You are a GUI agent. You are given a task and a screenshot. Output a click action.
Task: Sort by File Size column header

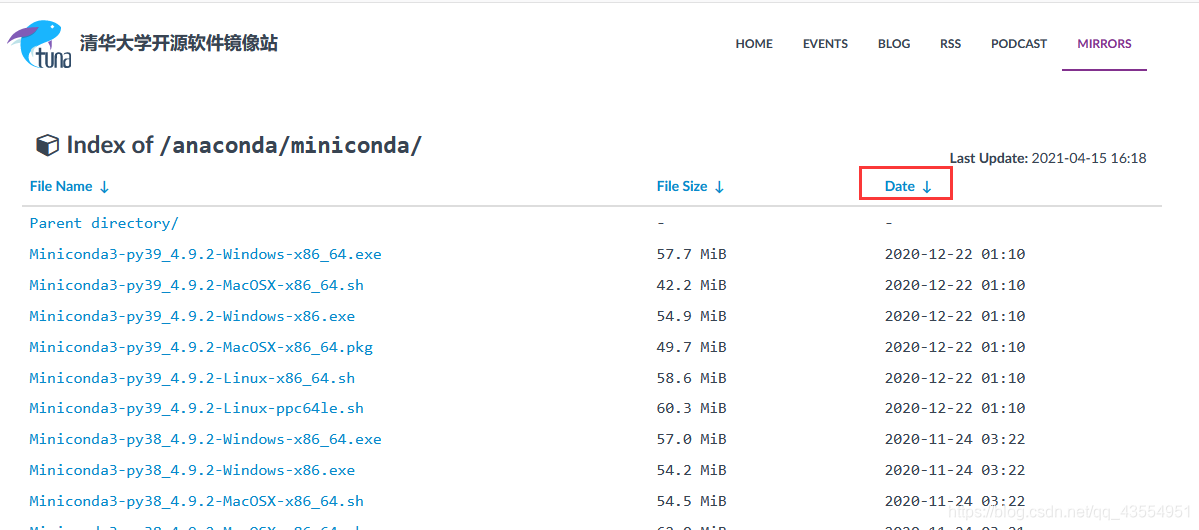690,186
